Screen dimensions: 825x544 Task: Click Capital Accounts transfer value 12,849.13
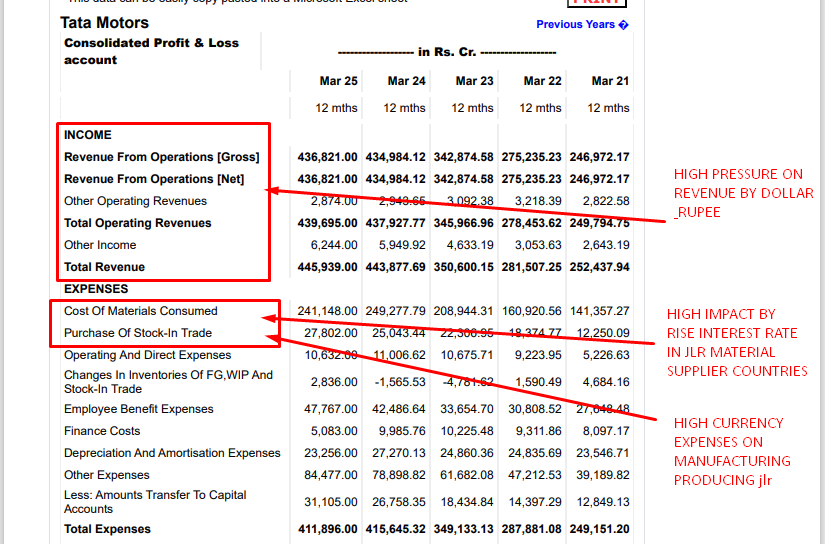tap(602, 502)
